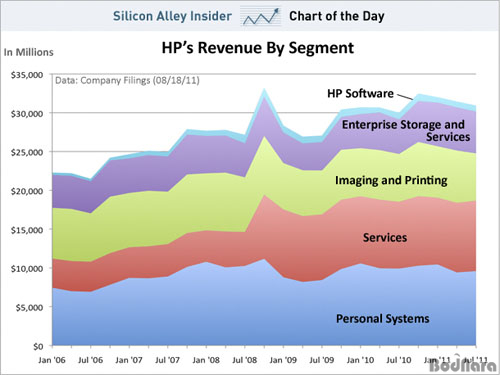This screenshot has height=375, width=500.
Task: Click the line chart arrow icon in header
Action: [x=260, y=16]
